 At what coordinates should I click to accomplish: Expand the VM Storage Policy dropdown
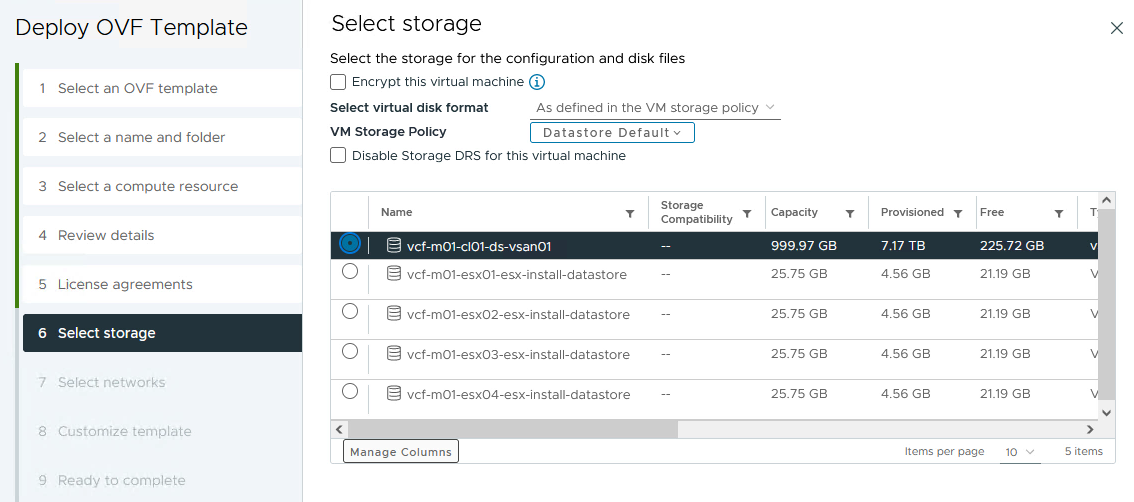click(611, 132)
